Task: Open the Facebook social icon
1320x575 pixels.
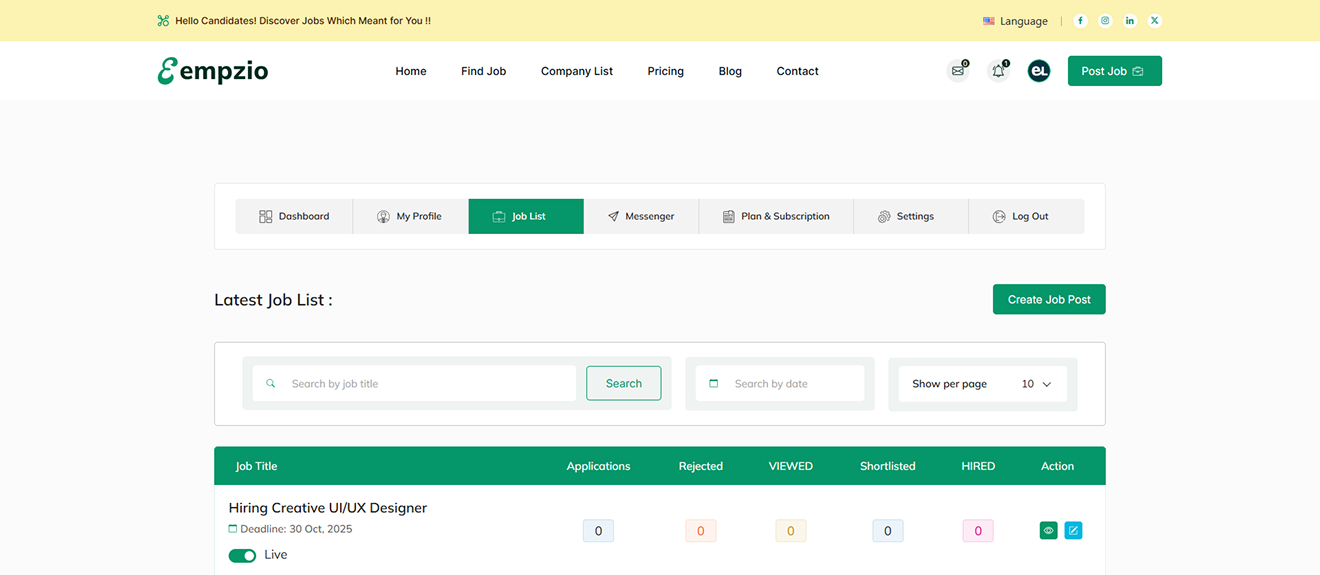Action: pos(1080,20)
